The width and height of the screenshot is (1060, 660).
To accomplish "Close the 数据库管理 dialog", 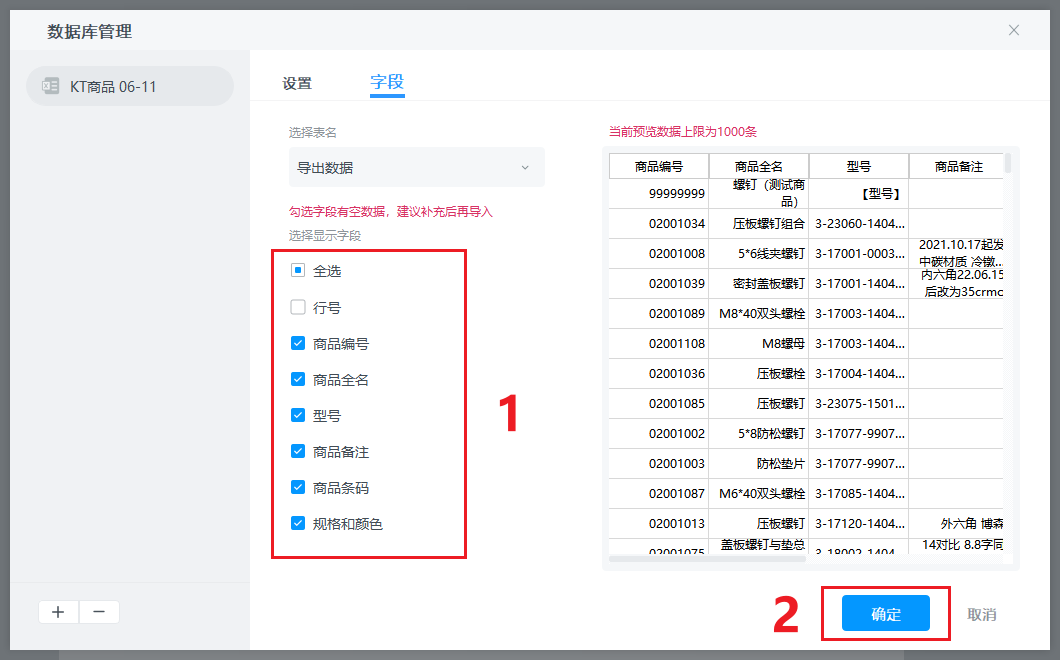I will tap(1014, 30).
